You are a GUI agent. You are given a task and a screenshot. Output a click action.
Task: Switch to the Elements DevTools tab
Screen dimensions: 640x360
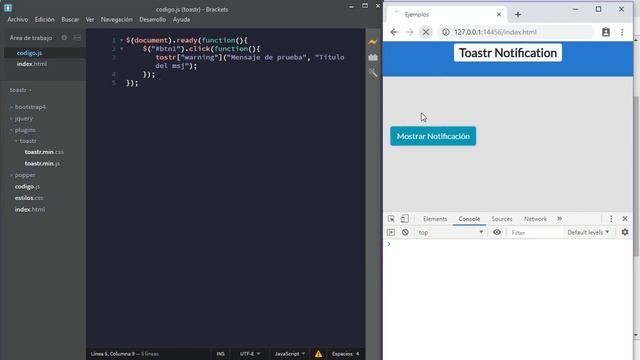[435, 219]
